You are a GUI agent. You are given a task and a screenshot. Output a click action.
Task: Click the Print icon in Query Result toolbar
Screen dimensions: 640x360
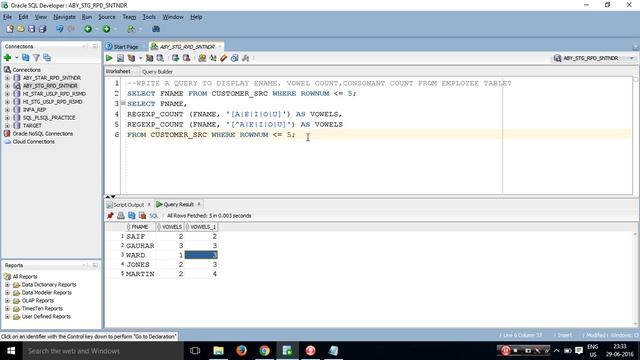click(x=121, y=216)
